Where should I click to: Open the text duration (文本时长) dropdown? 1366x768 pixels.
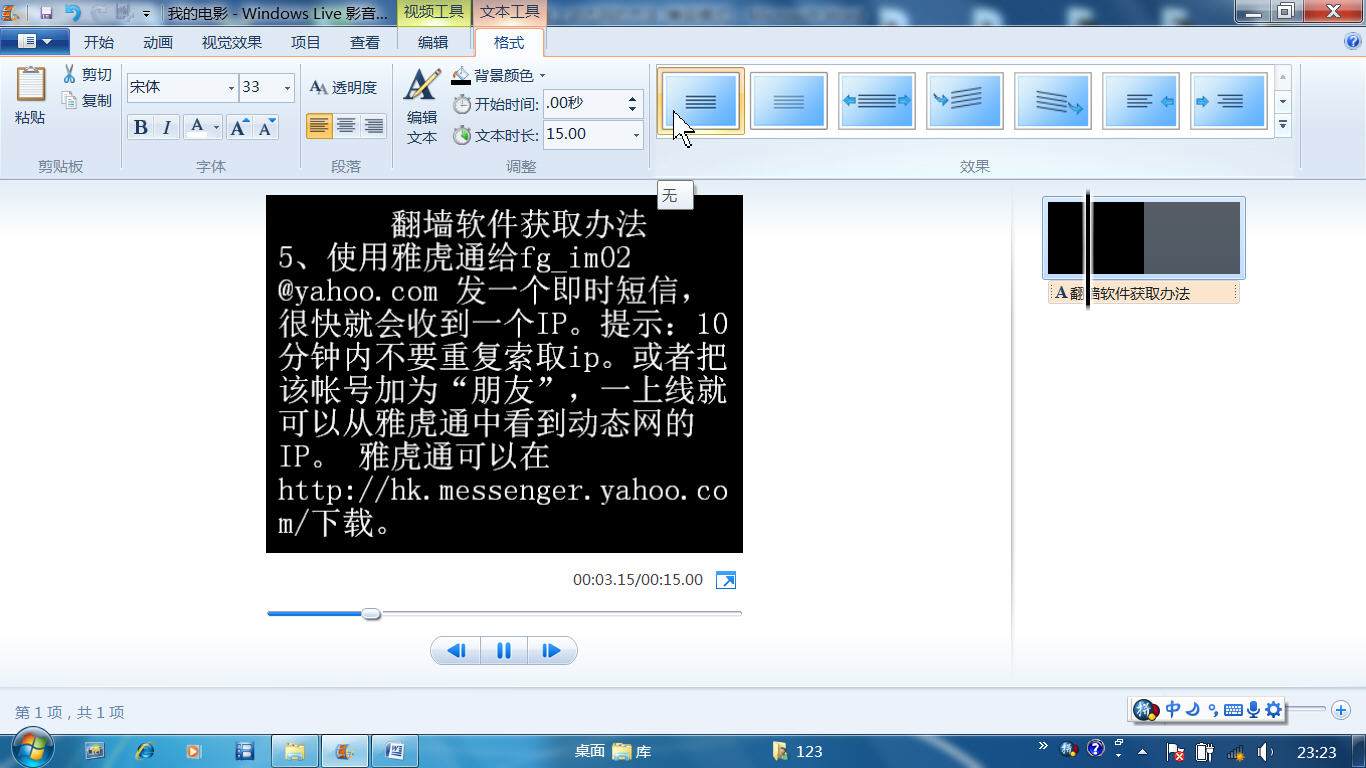click(635, 134)
